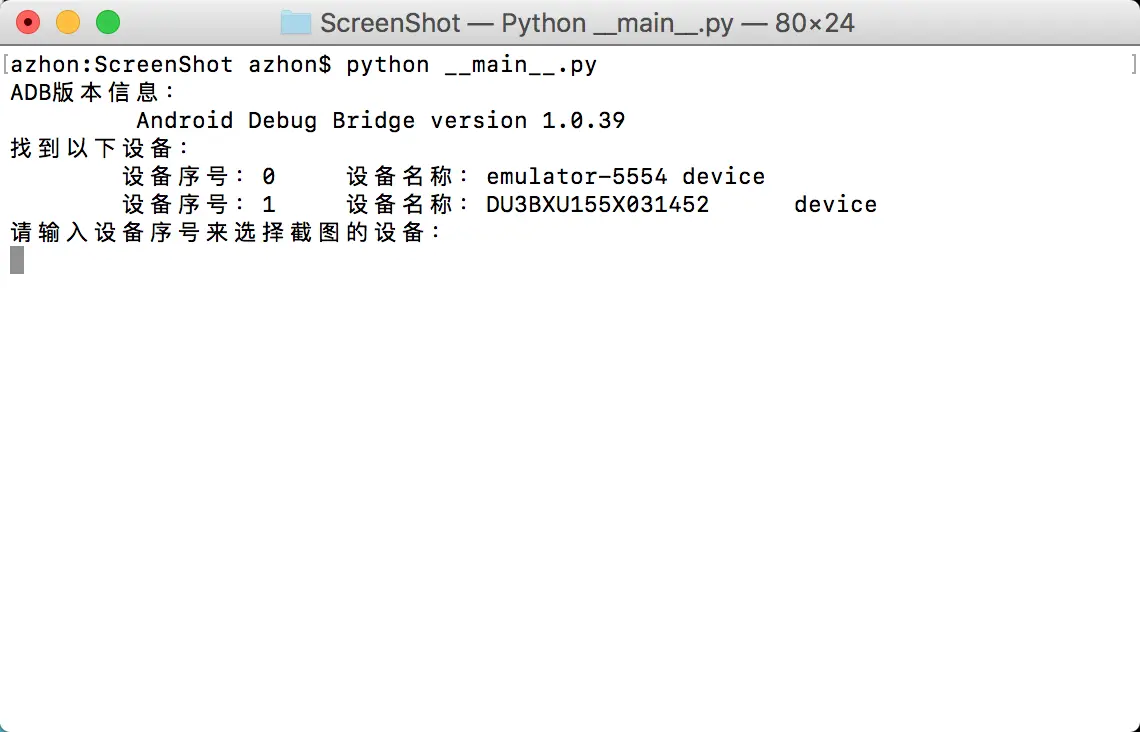Click the ScreenShot folder icon in title bar
The width and height of the screenshot is (1140, 732).
[x=295, y=22]
